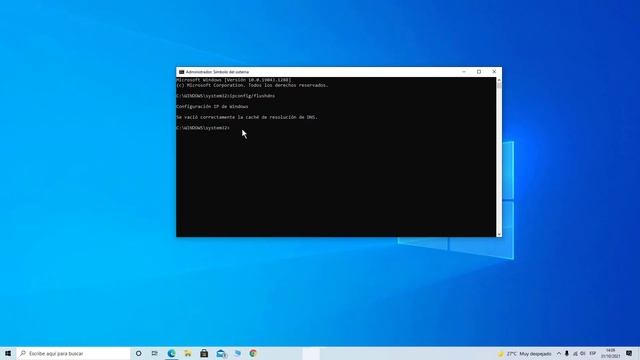Open the Windows Start menu

8,353
